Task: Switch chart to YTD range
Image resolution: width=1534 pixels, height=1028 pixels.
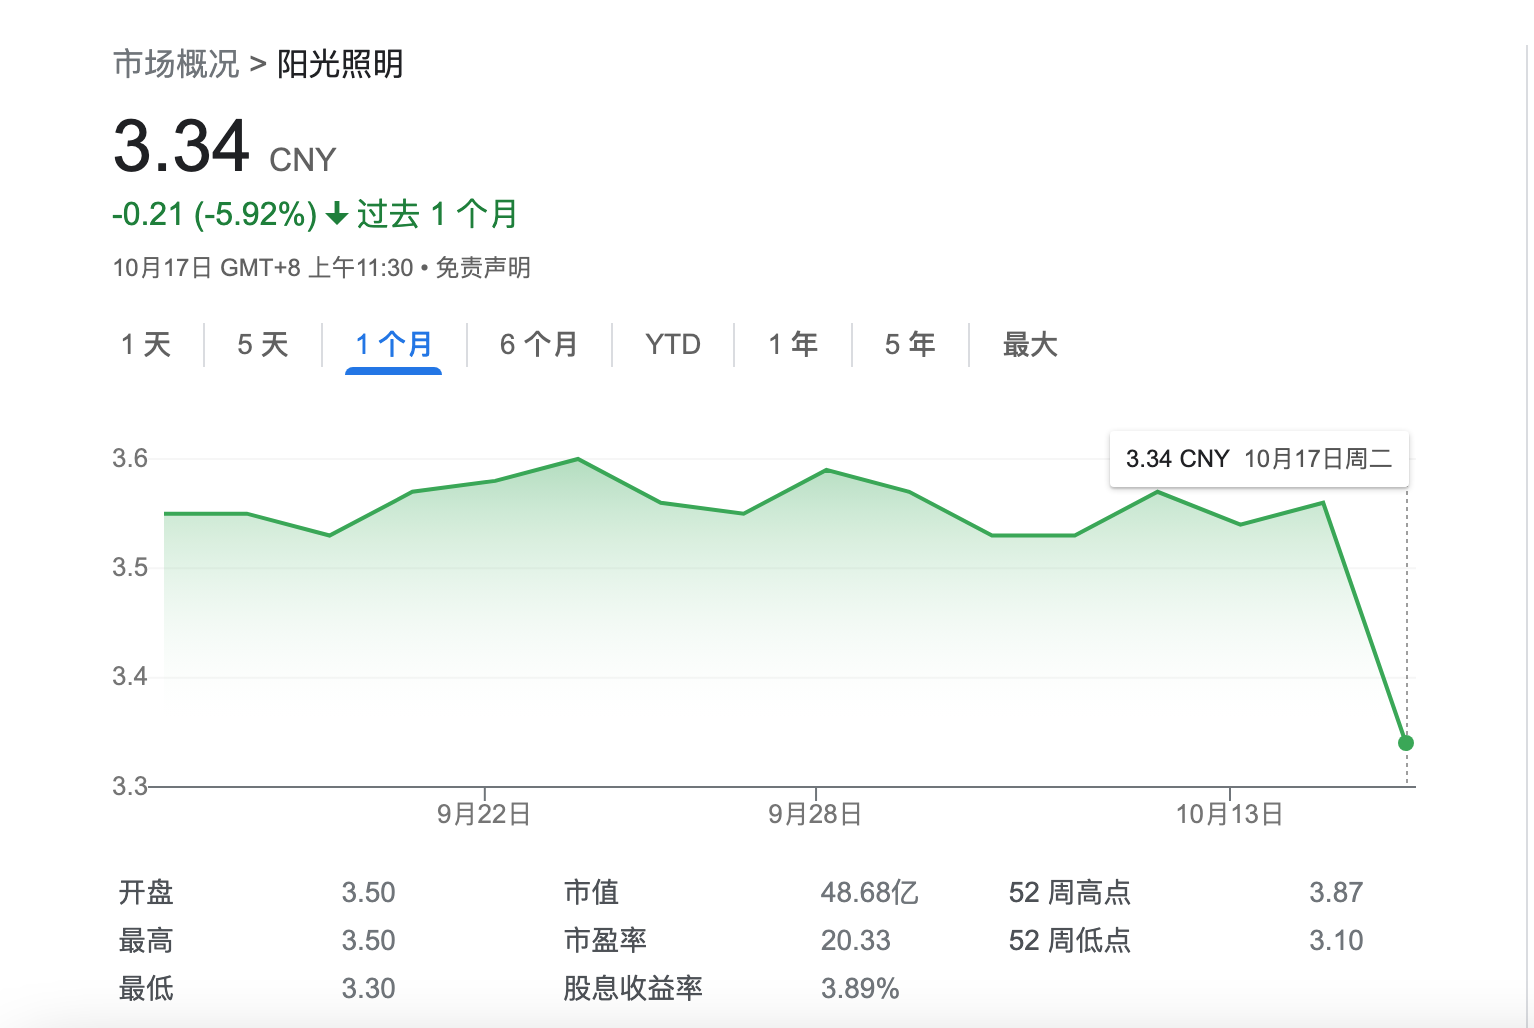Action: point(673,345)
